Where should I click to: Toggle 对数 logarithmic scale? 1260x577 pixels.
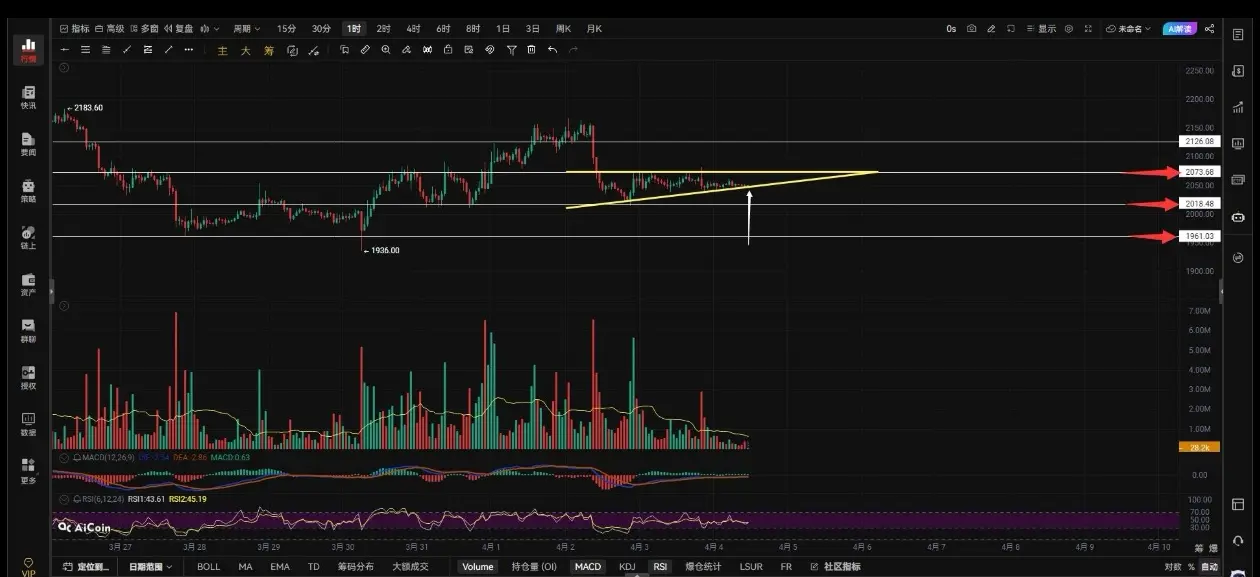1172,567
